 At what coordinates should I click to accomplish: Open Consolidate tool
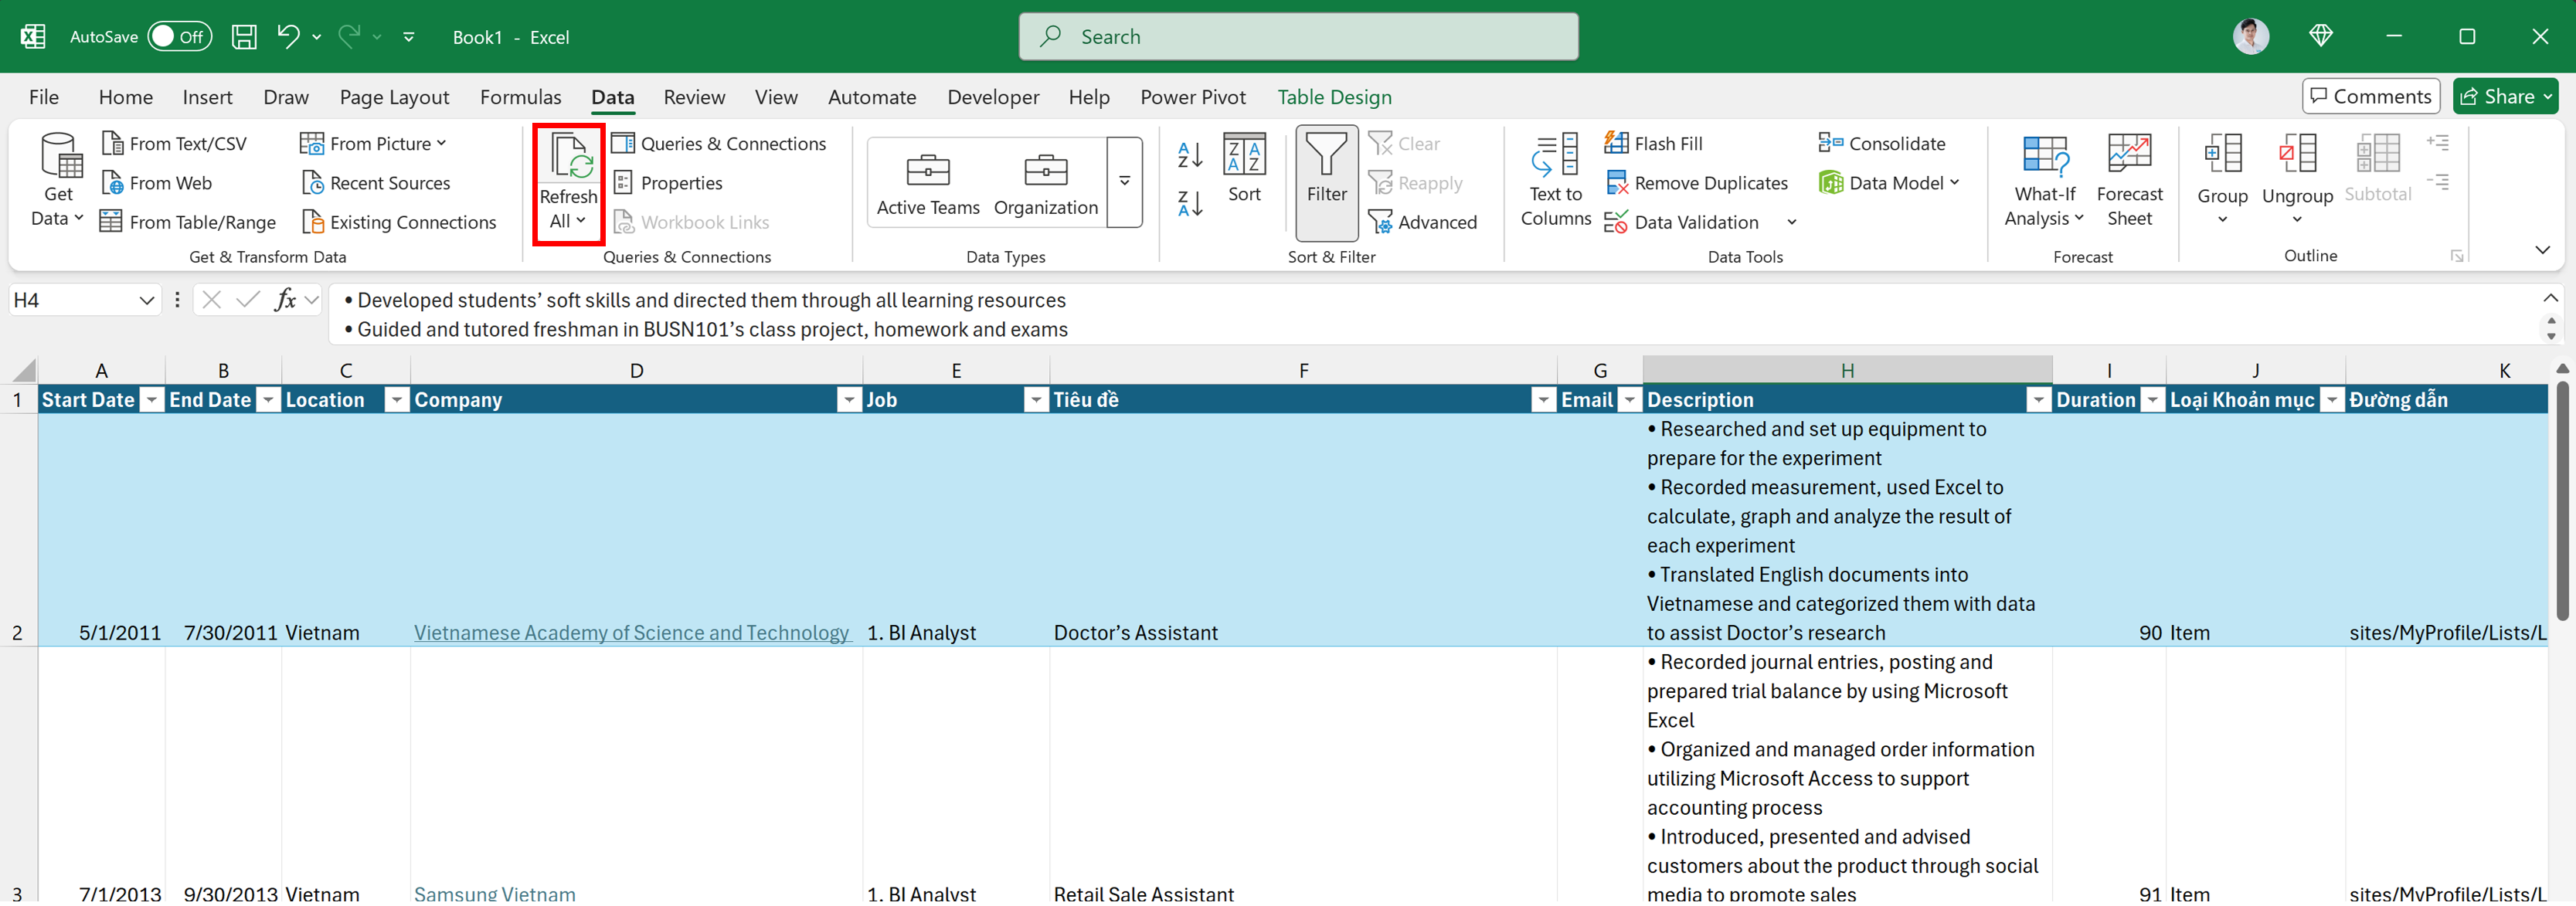1882,144
